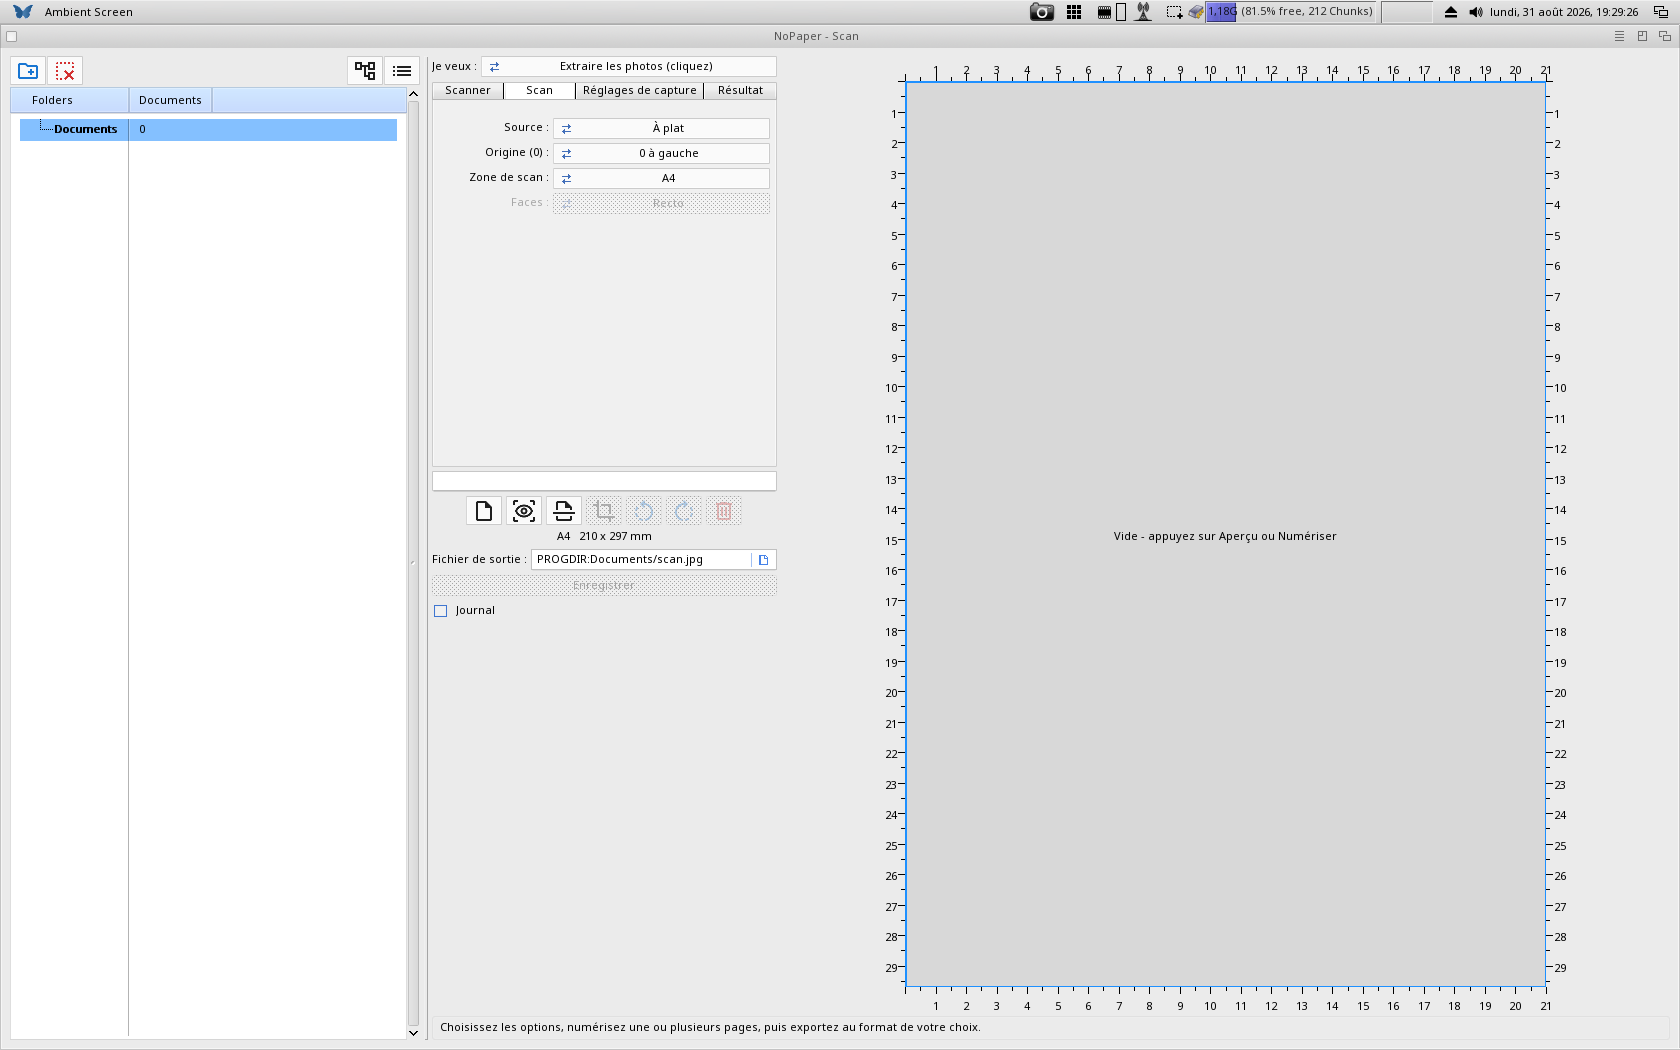The height and width of the screenshot is (1050, 1680).
Task: Click the grid icon in top bar
Action: click(x=1074, y=12)
